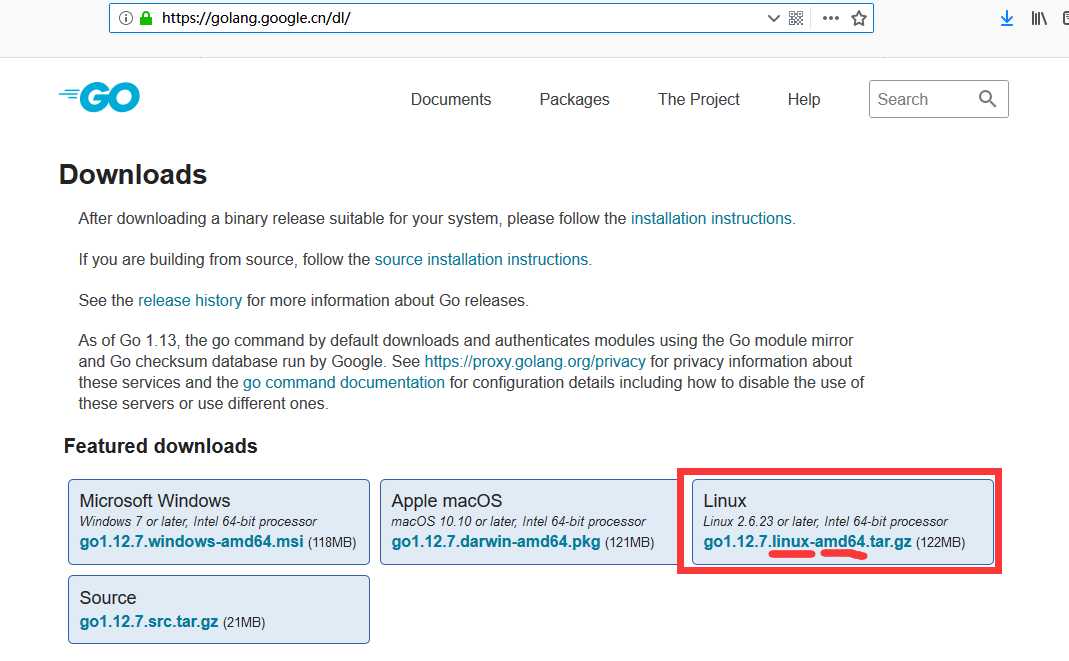This screenshot has width=1069, height=661.
Task: Click the Linux card heading
Action: [x=725, y=501]
